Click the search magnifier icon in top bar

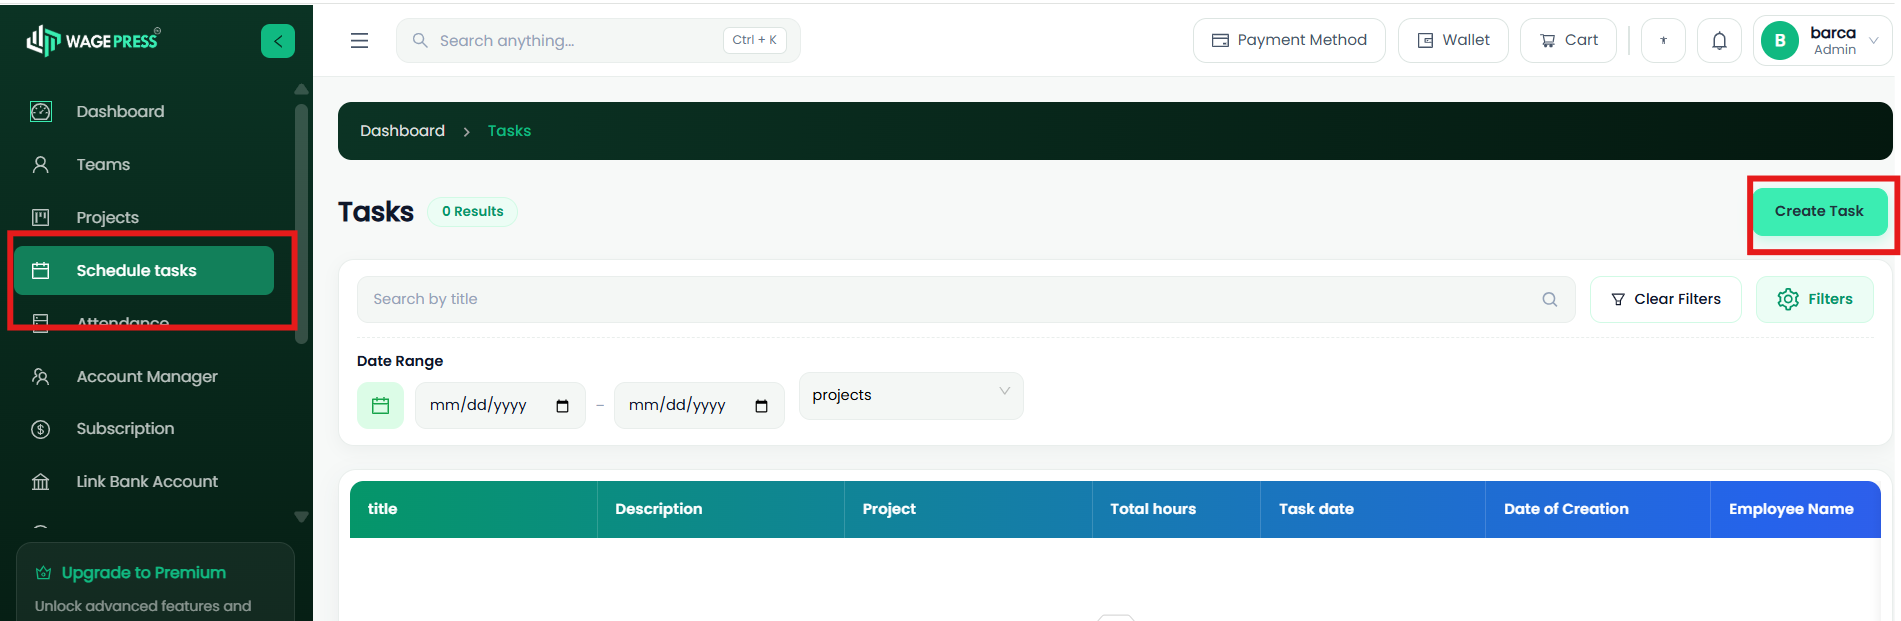coord(420,40)
